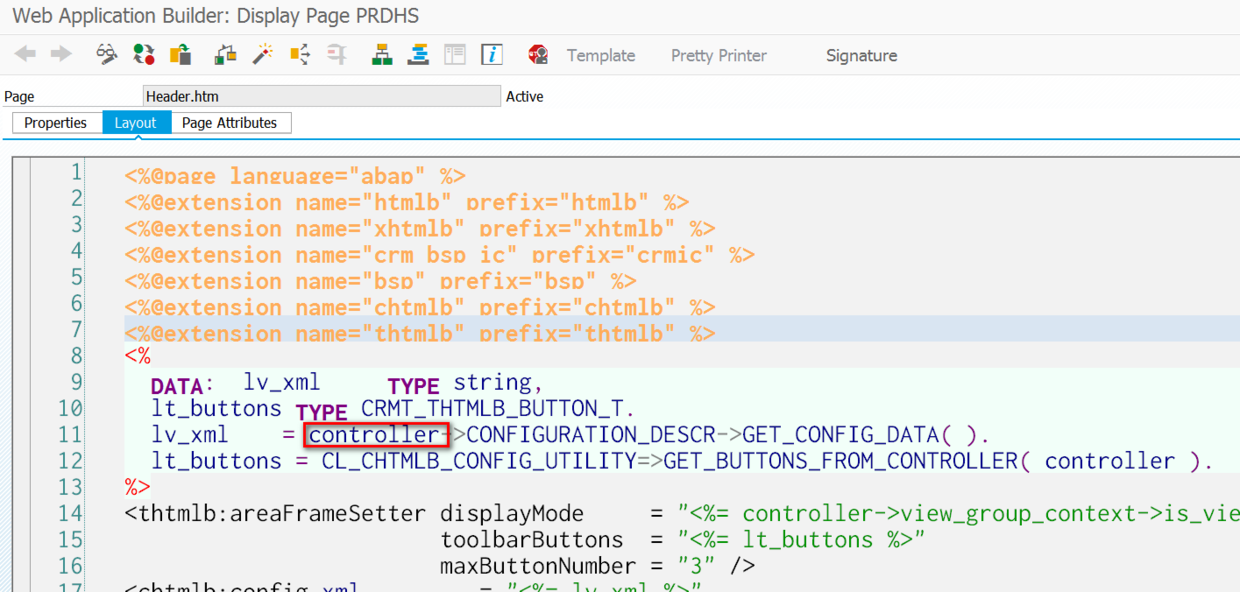Activate page with magic wand icon
This screenshot has height=592, width=1240.
(262, 55)
